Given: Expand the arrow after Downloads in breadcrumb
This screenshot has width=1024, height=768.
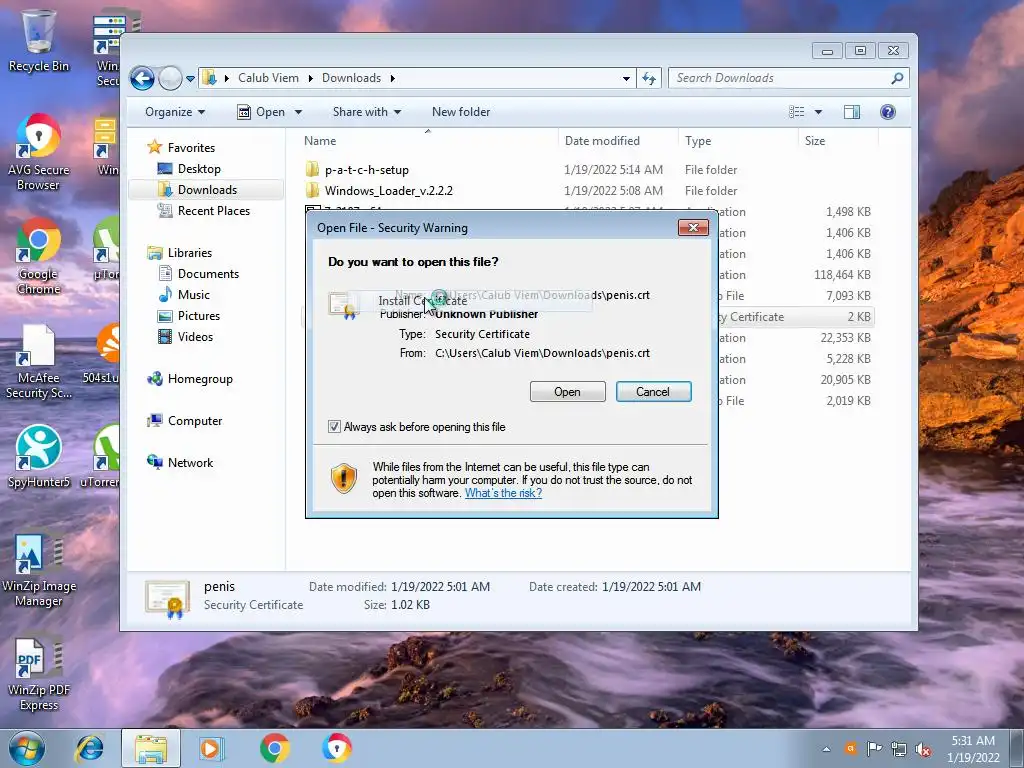Looking at the screenshot, I should pos(392,78).
